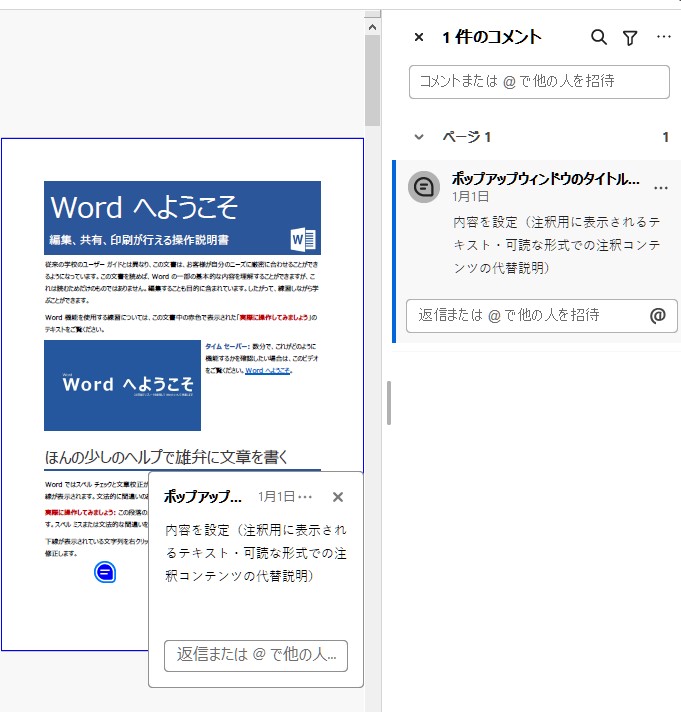The image size is (681, 712).
Task: Click the 1 件のコメント panel title
Action: (x=492, y=37)
